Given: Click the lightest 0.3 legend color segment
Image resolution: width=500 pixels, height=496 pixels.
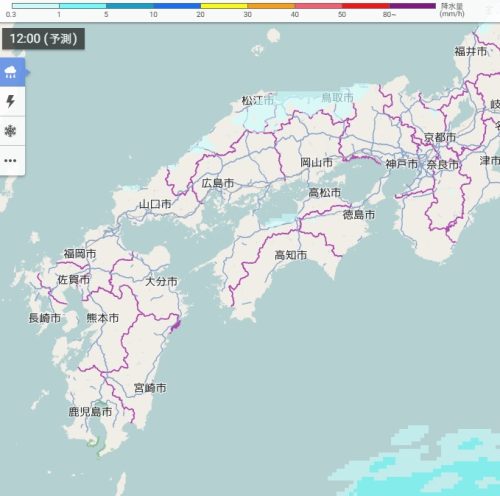Looking at the screenshot, I should pos(35,6).
